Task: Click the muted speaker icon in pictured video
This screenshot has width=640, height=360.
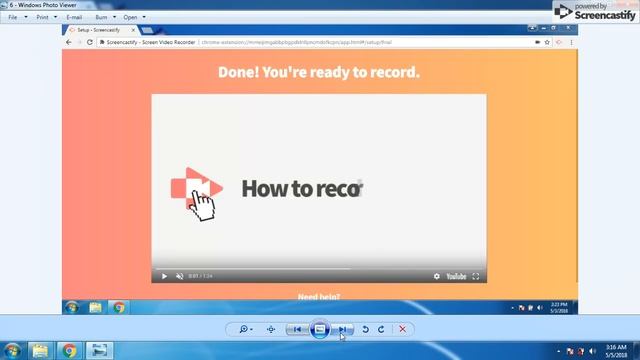Action: pyautogui.click(x=180, y=276)
